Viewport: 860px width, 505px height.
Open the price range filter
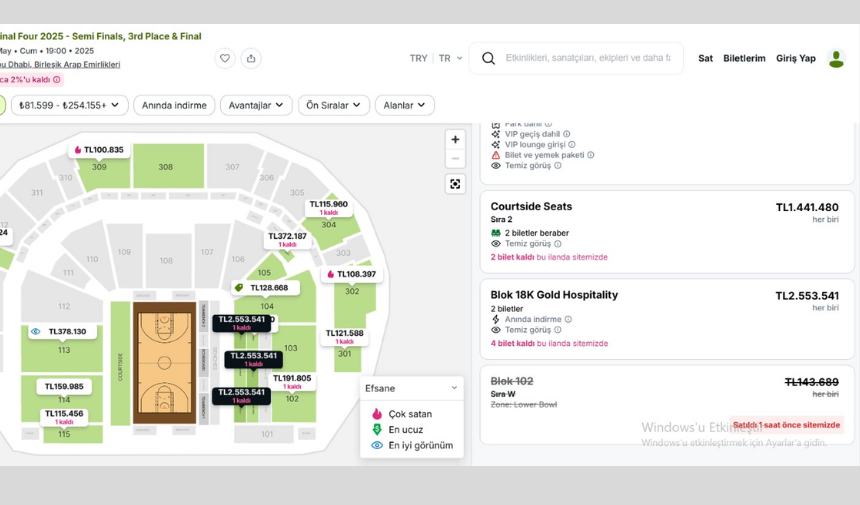[x=69, y=105]
